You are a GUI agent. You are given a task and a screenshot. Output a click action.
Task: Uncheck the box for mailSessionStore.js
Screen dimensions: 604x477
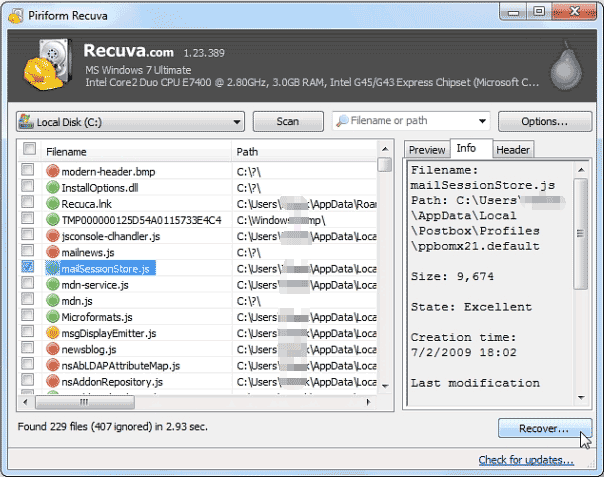27,267
